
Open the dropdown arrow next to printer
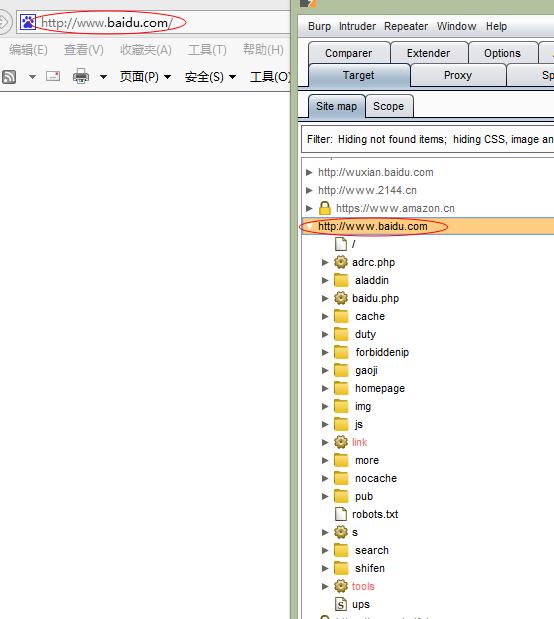tap(103, 77)
